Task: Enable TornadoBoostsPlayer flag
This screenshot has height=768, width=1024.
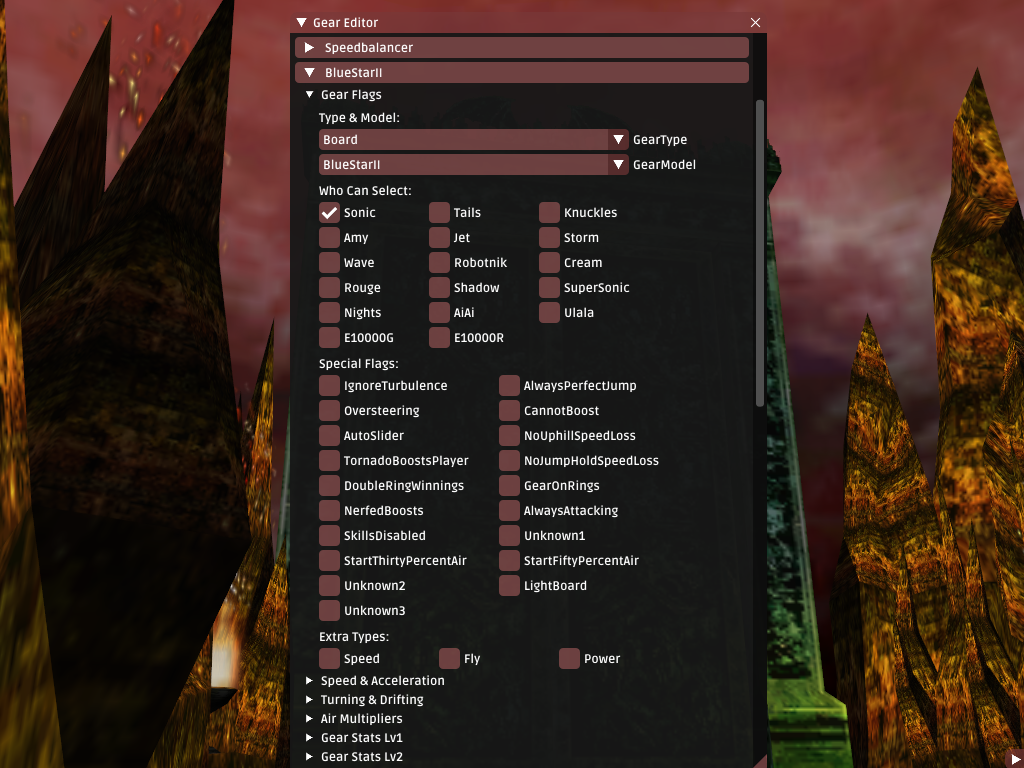Action: pyautogui.click(x=329, y=460)
